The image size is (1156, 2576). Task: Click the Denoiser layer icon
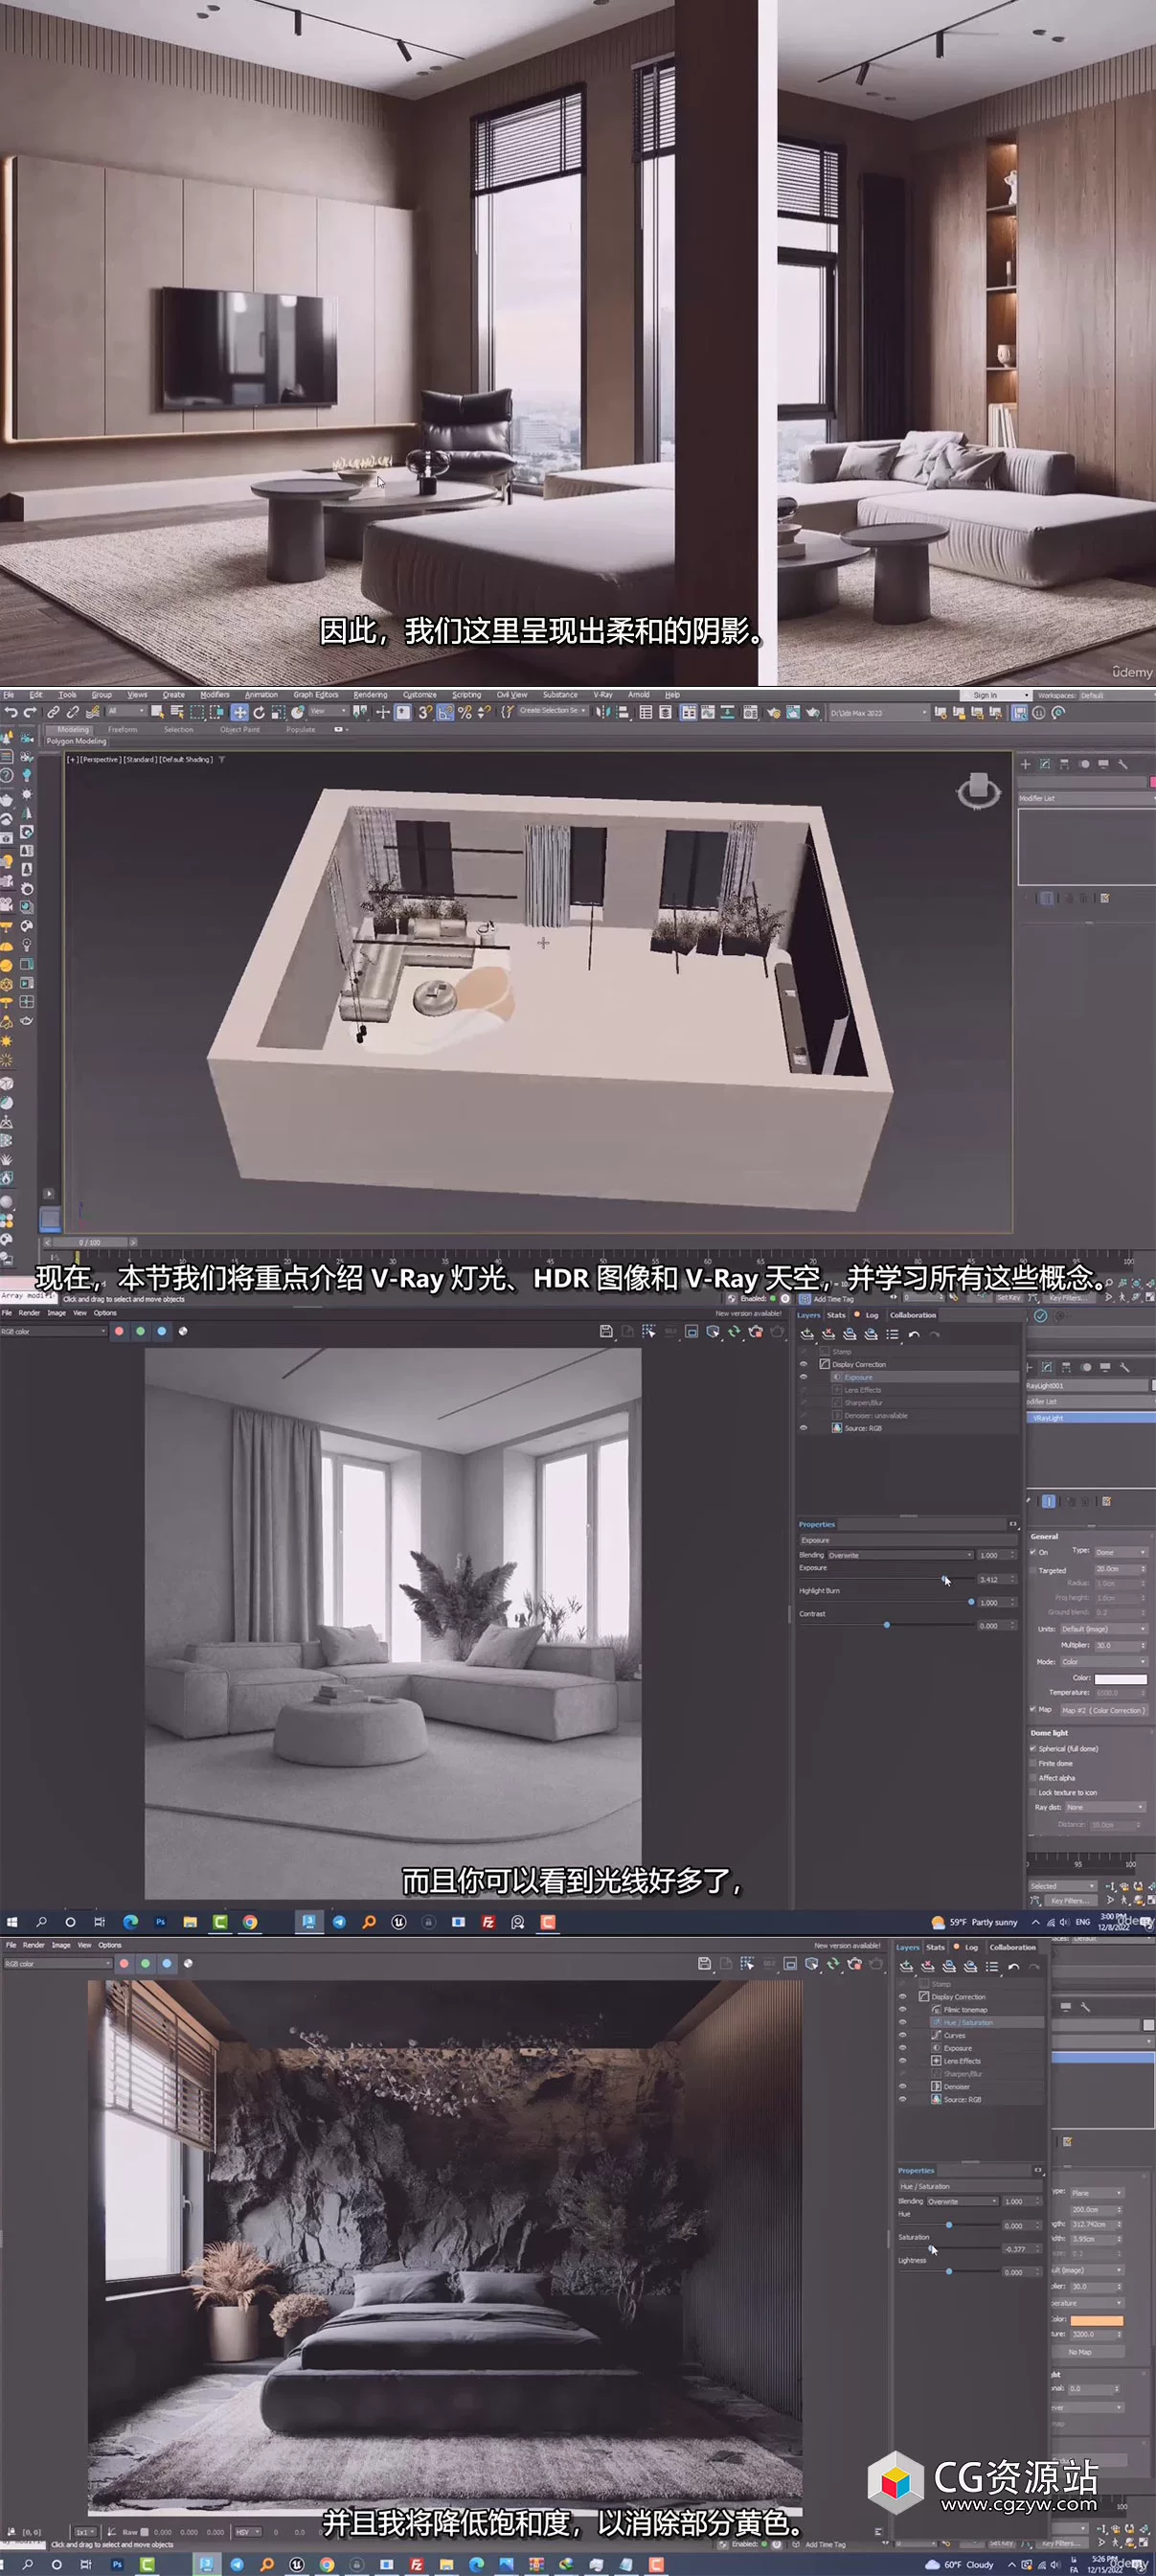(x=936, y=2086)
